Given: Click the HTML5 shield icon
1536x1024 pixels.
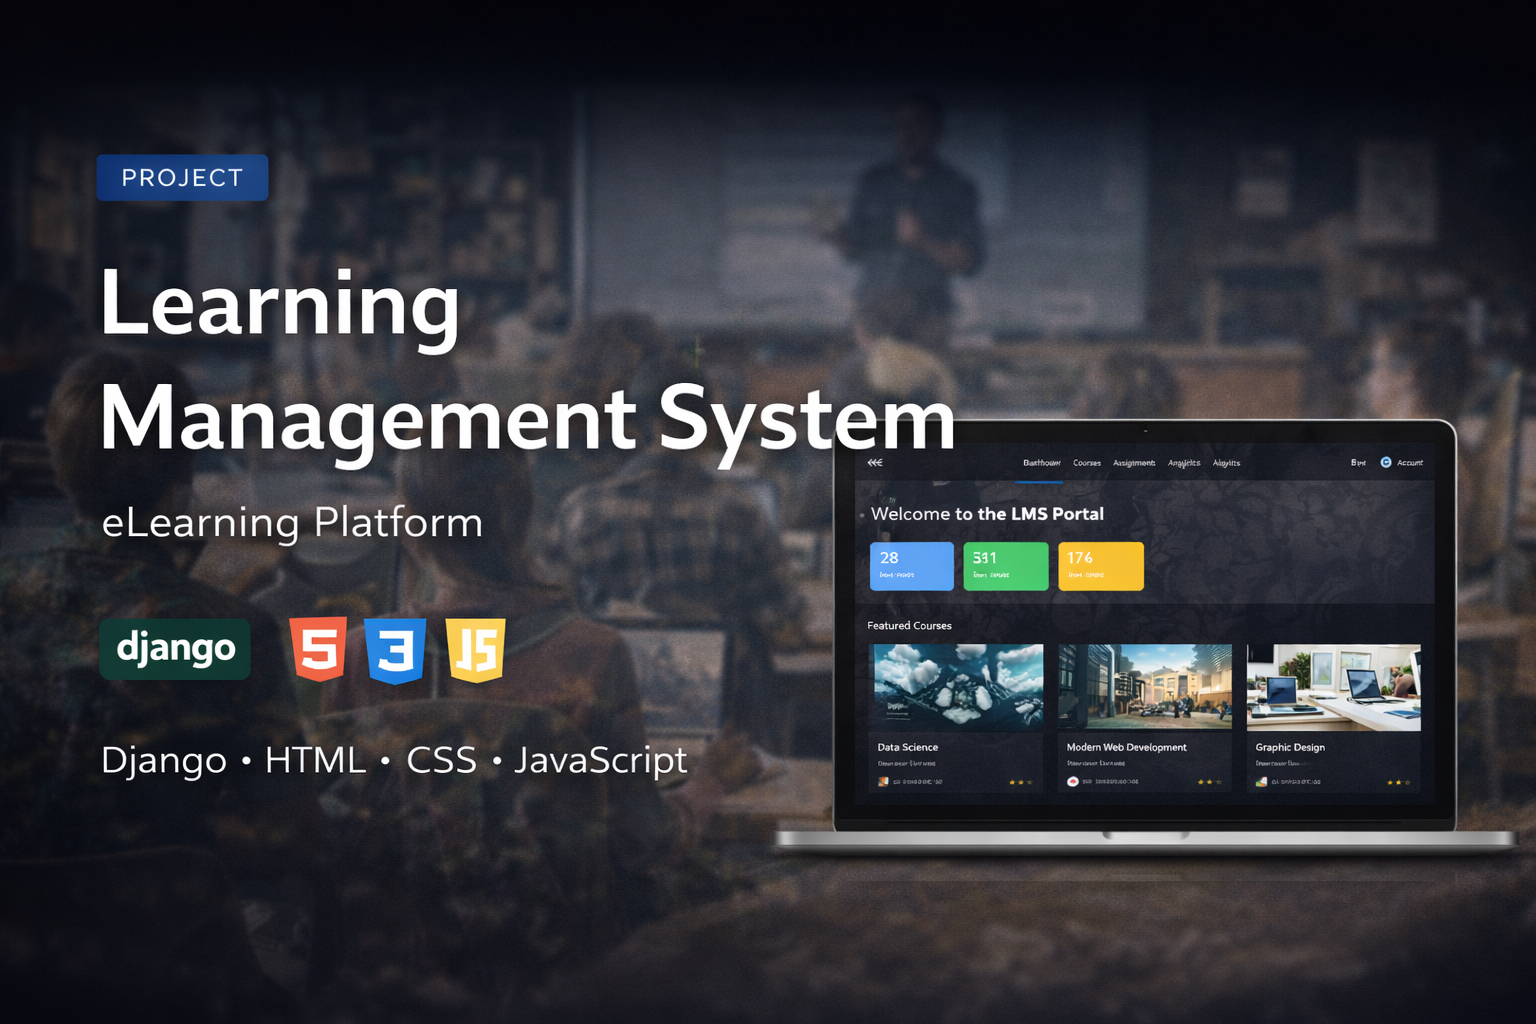Looking at the screenshot, I should tap(317, 650).
